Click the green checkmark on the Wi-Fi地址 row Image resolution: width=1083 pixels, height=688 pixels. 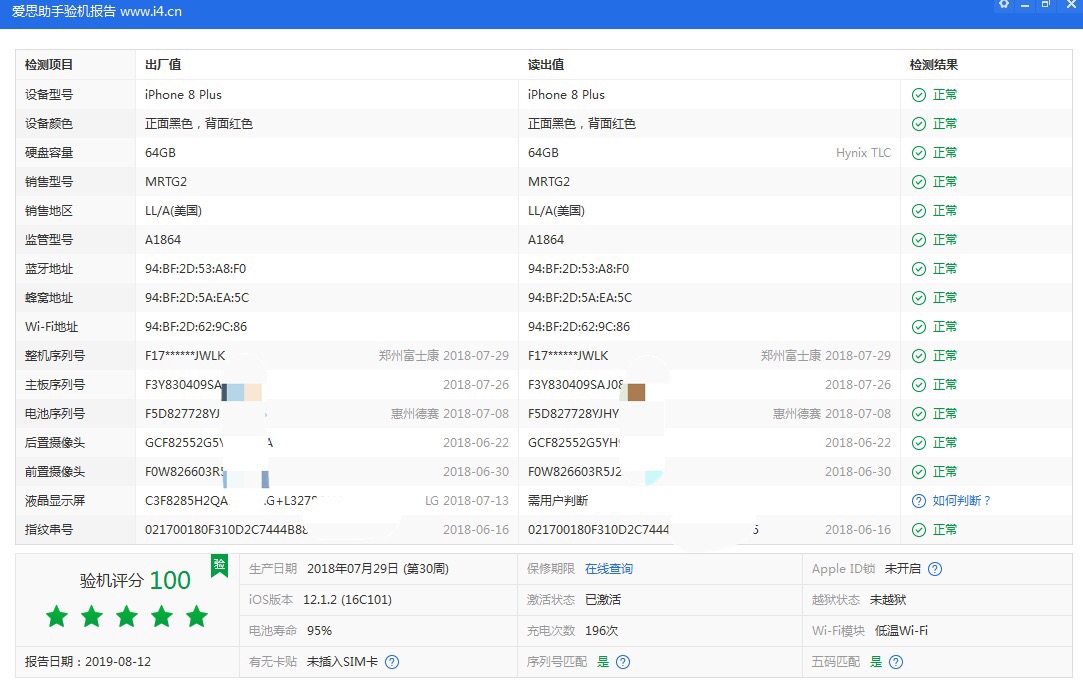[918, 326]
